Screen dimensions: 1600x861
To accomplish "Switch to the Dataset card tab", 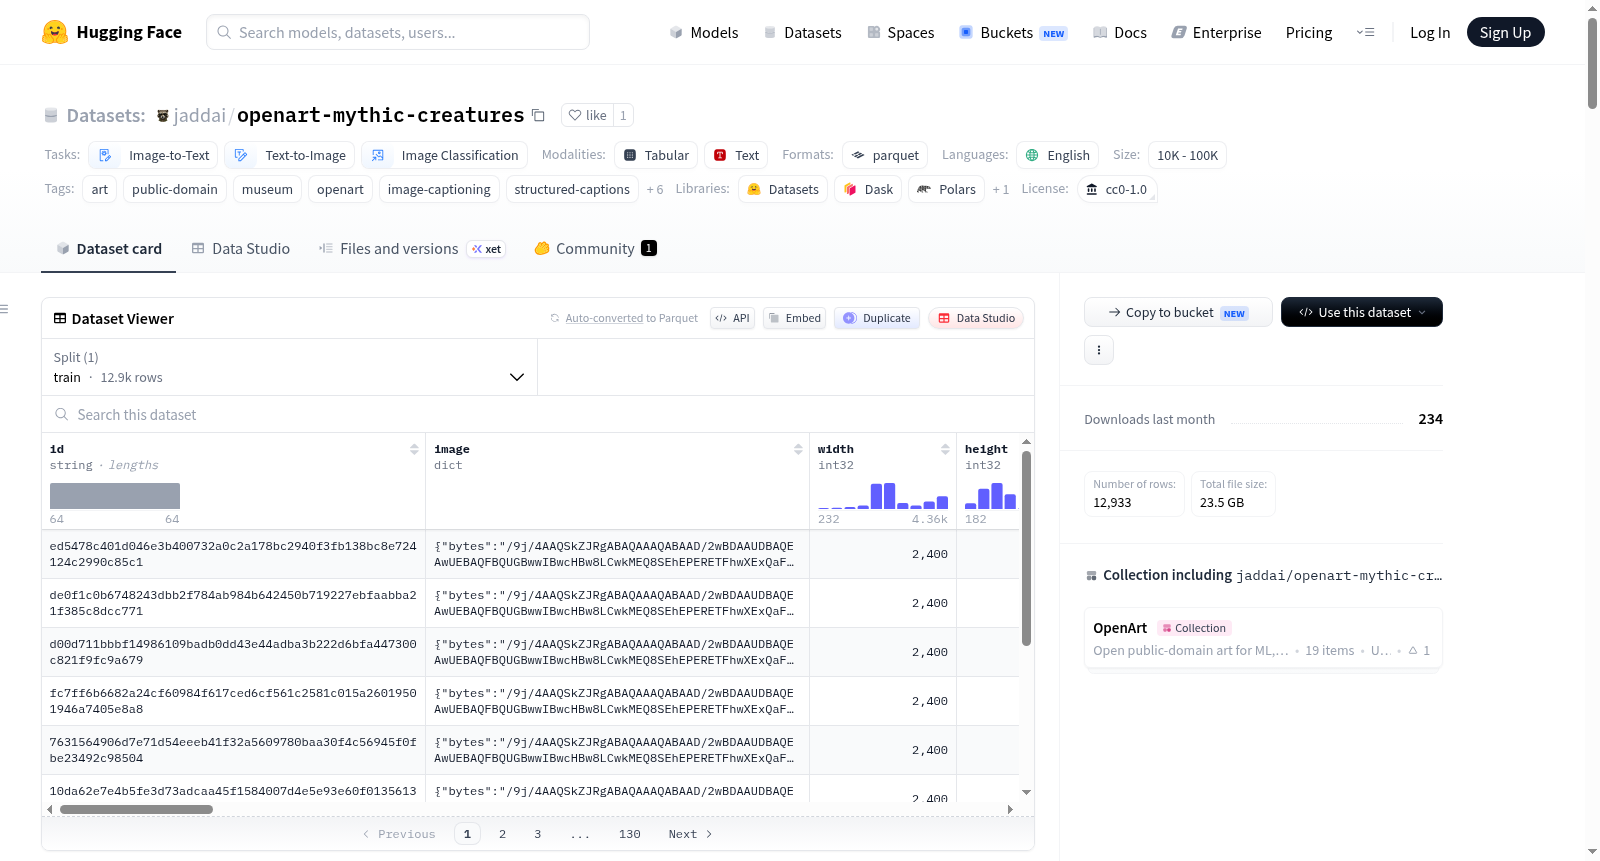I will pos(109,249).
